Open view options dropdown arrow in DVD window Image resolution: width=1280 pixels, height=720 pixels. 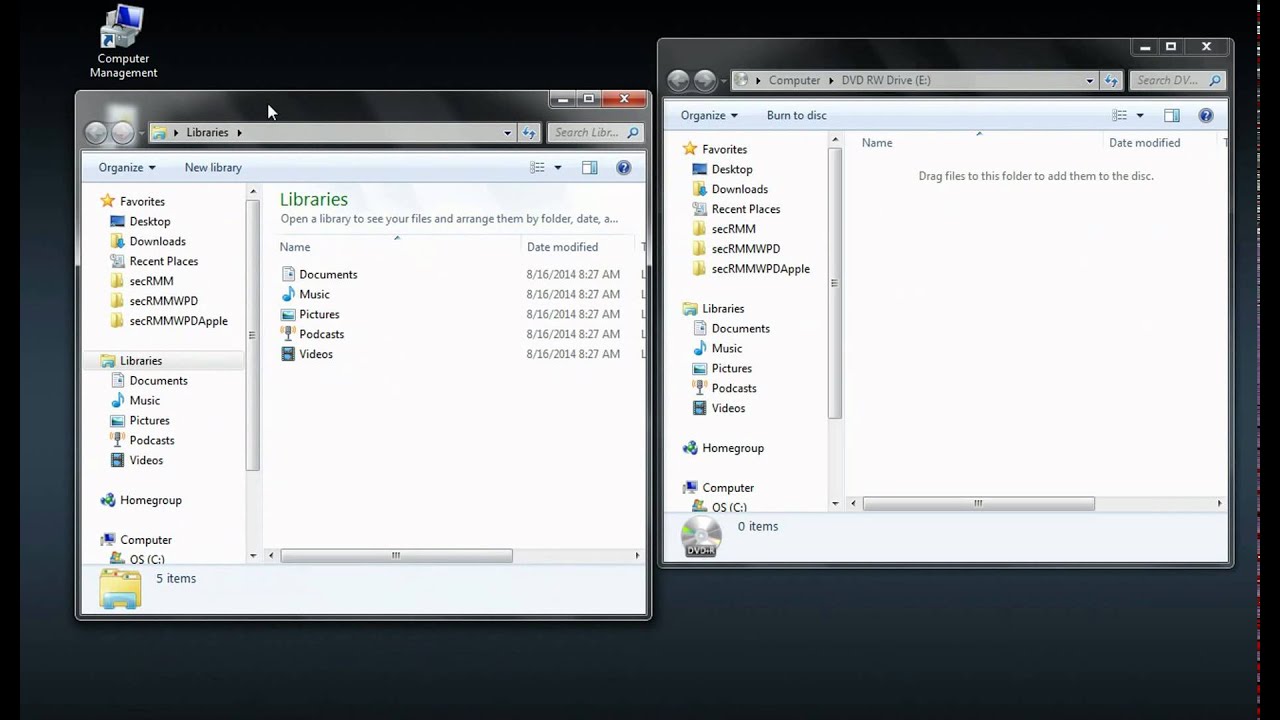pyautogui.click(x=1140, y=116)
